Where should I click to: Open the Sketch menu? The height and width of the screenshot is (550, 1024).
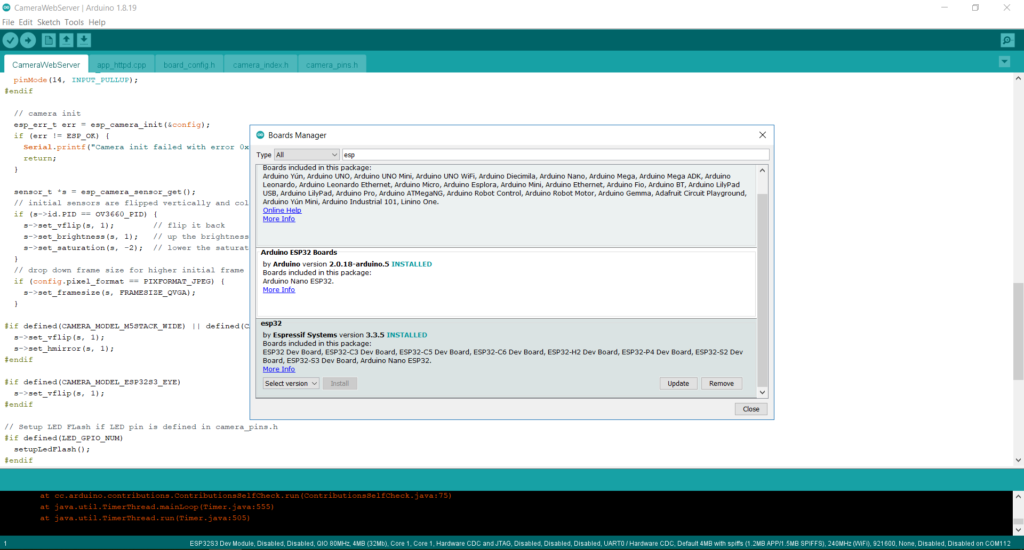[49, 22]
